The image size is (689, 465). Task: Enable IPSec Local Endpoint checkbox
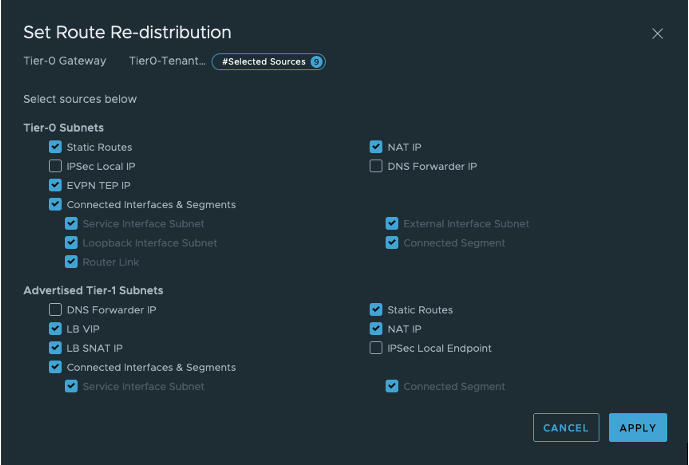point(376,348)
